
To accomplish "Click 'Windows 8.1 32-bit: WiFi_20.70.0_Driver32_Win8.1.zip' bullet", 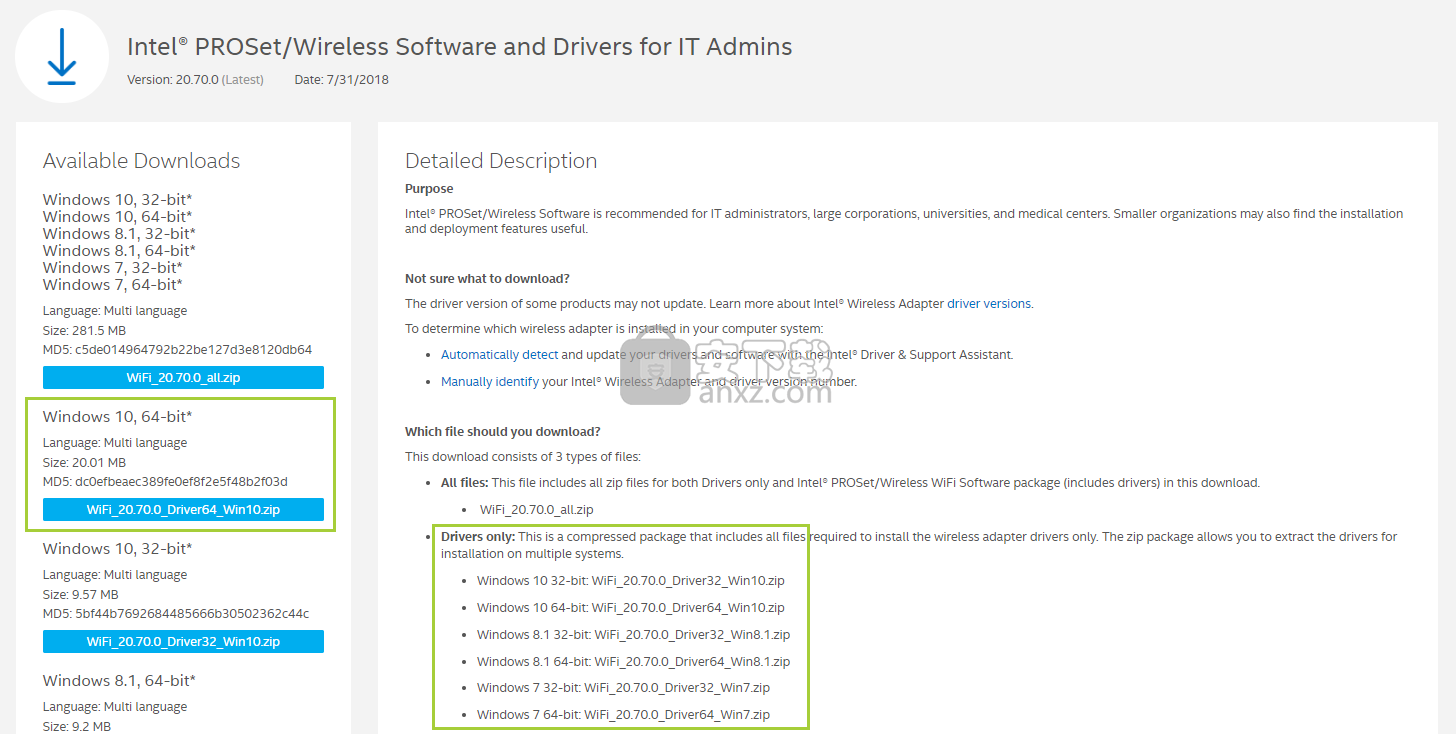I will click(634, 634).
